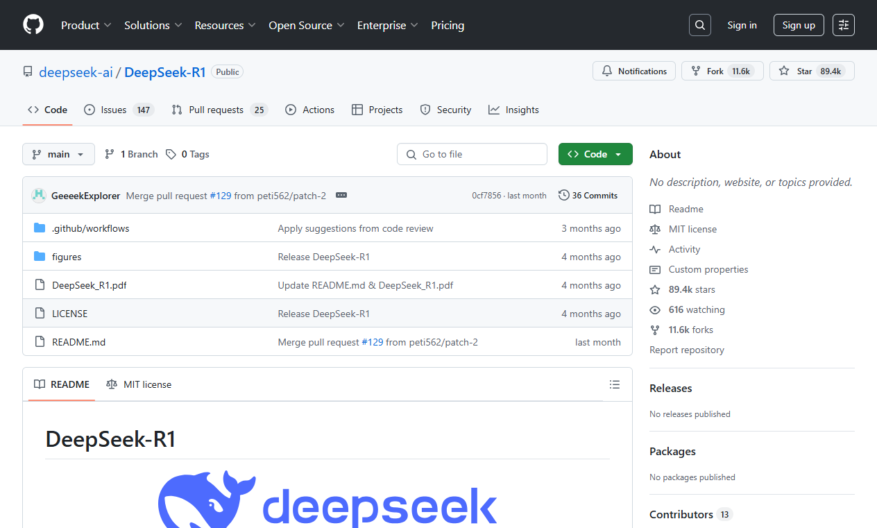Switch to the Issues tab
The width and height of the screenshot is (877, 528).
tap(119, 110)
